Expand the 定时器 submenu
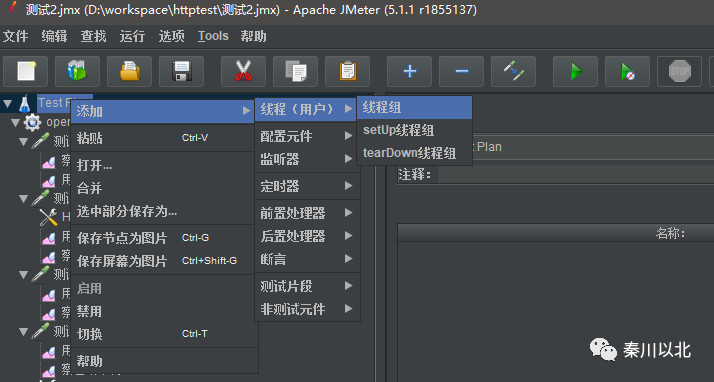 (x=307, y=186)
